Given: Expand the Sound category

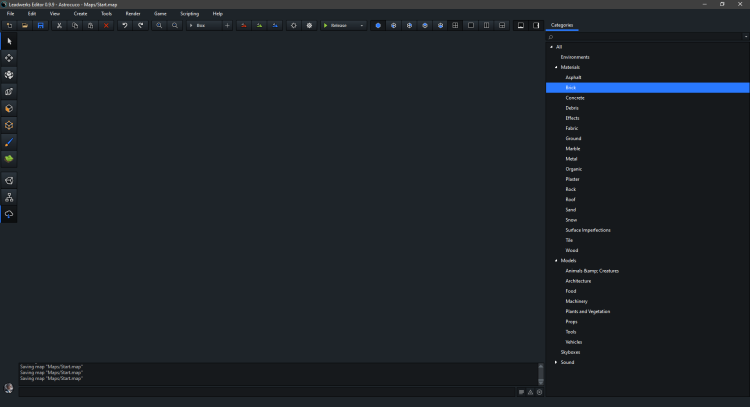Looking at the screenshot, I should click(x=556, y=362).
